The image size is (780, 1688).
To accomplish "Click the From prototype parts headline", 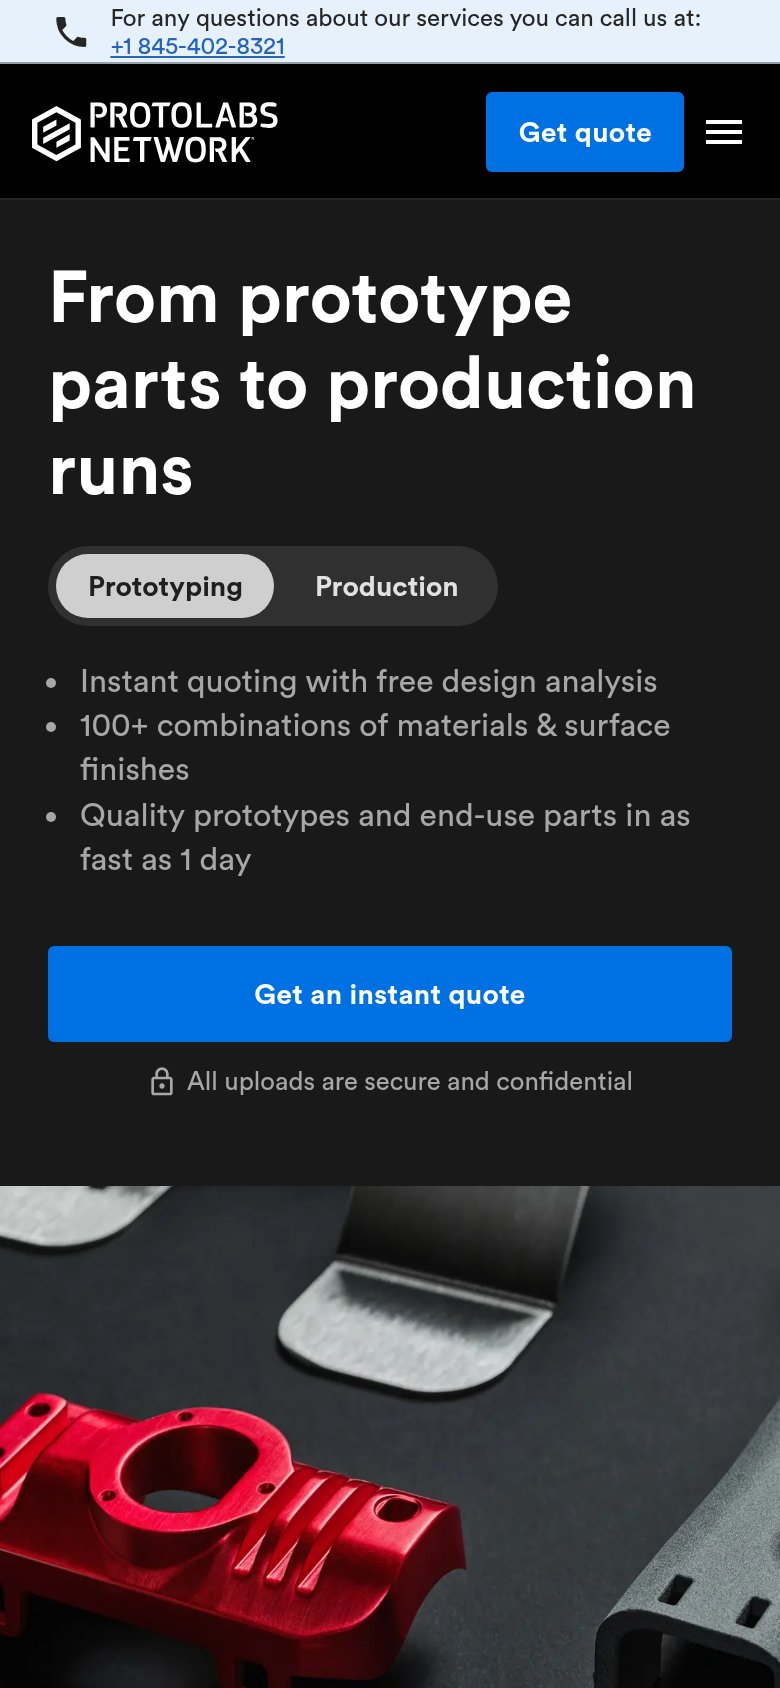I will tap(373, 384).
